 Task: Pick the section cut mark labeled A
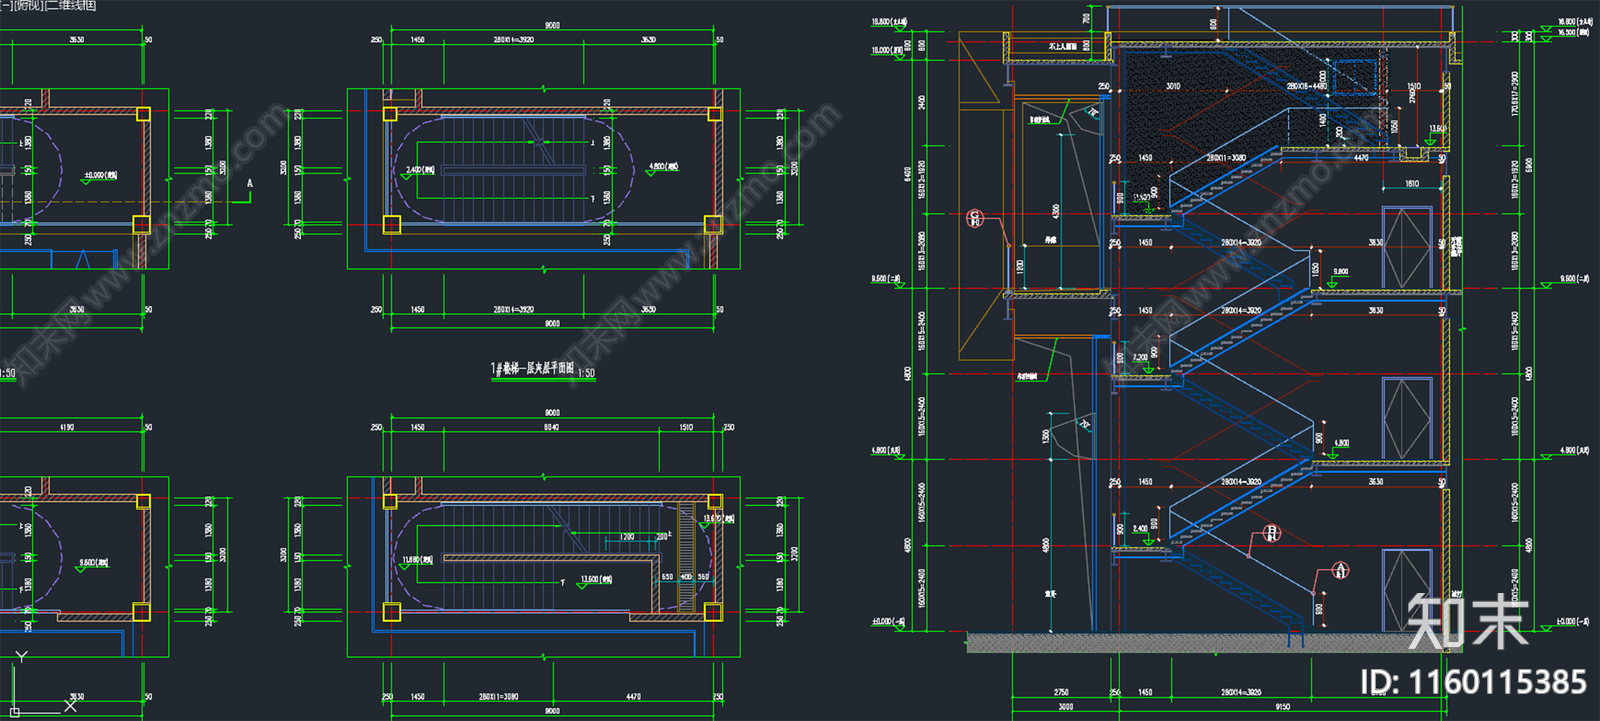(250, 184)
